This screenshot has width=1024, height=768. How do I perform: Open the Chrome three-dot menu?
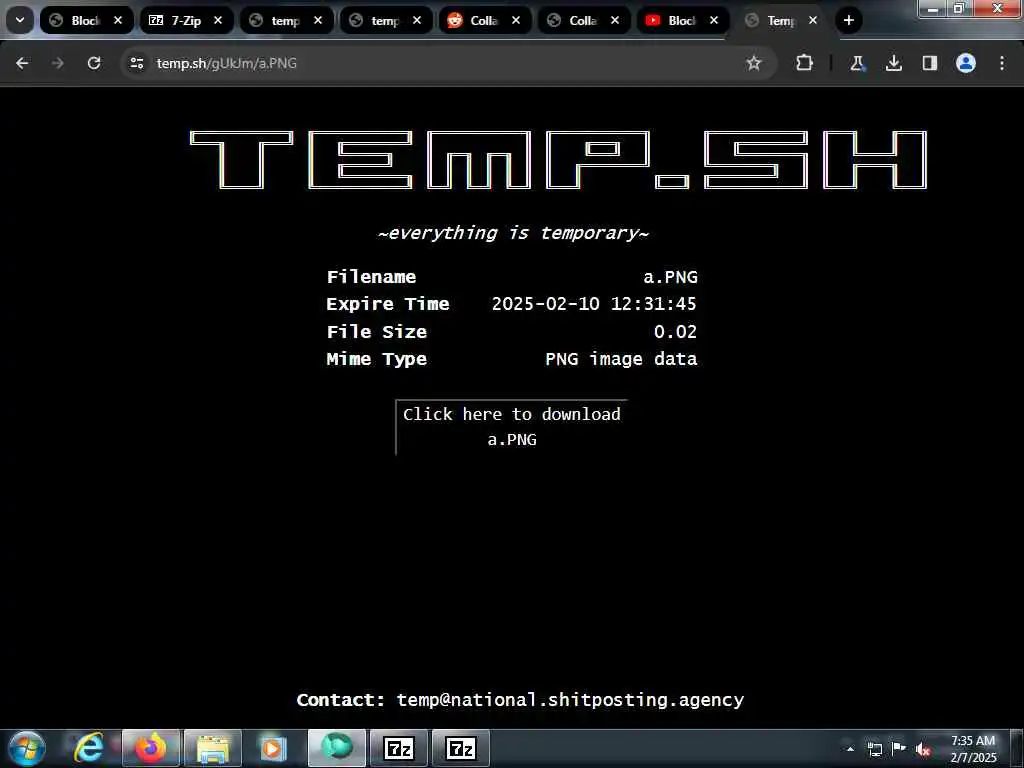(1002, 63)
